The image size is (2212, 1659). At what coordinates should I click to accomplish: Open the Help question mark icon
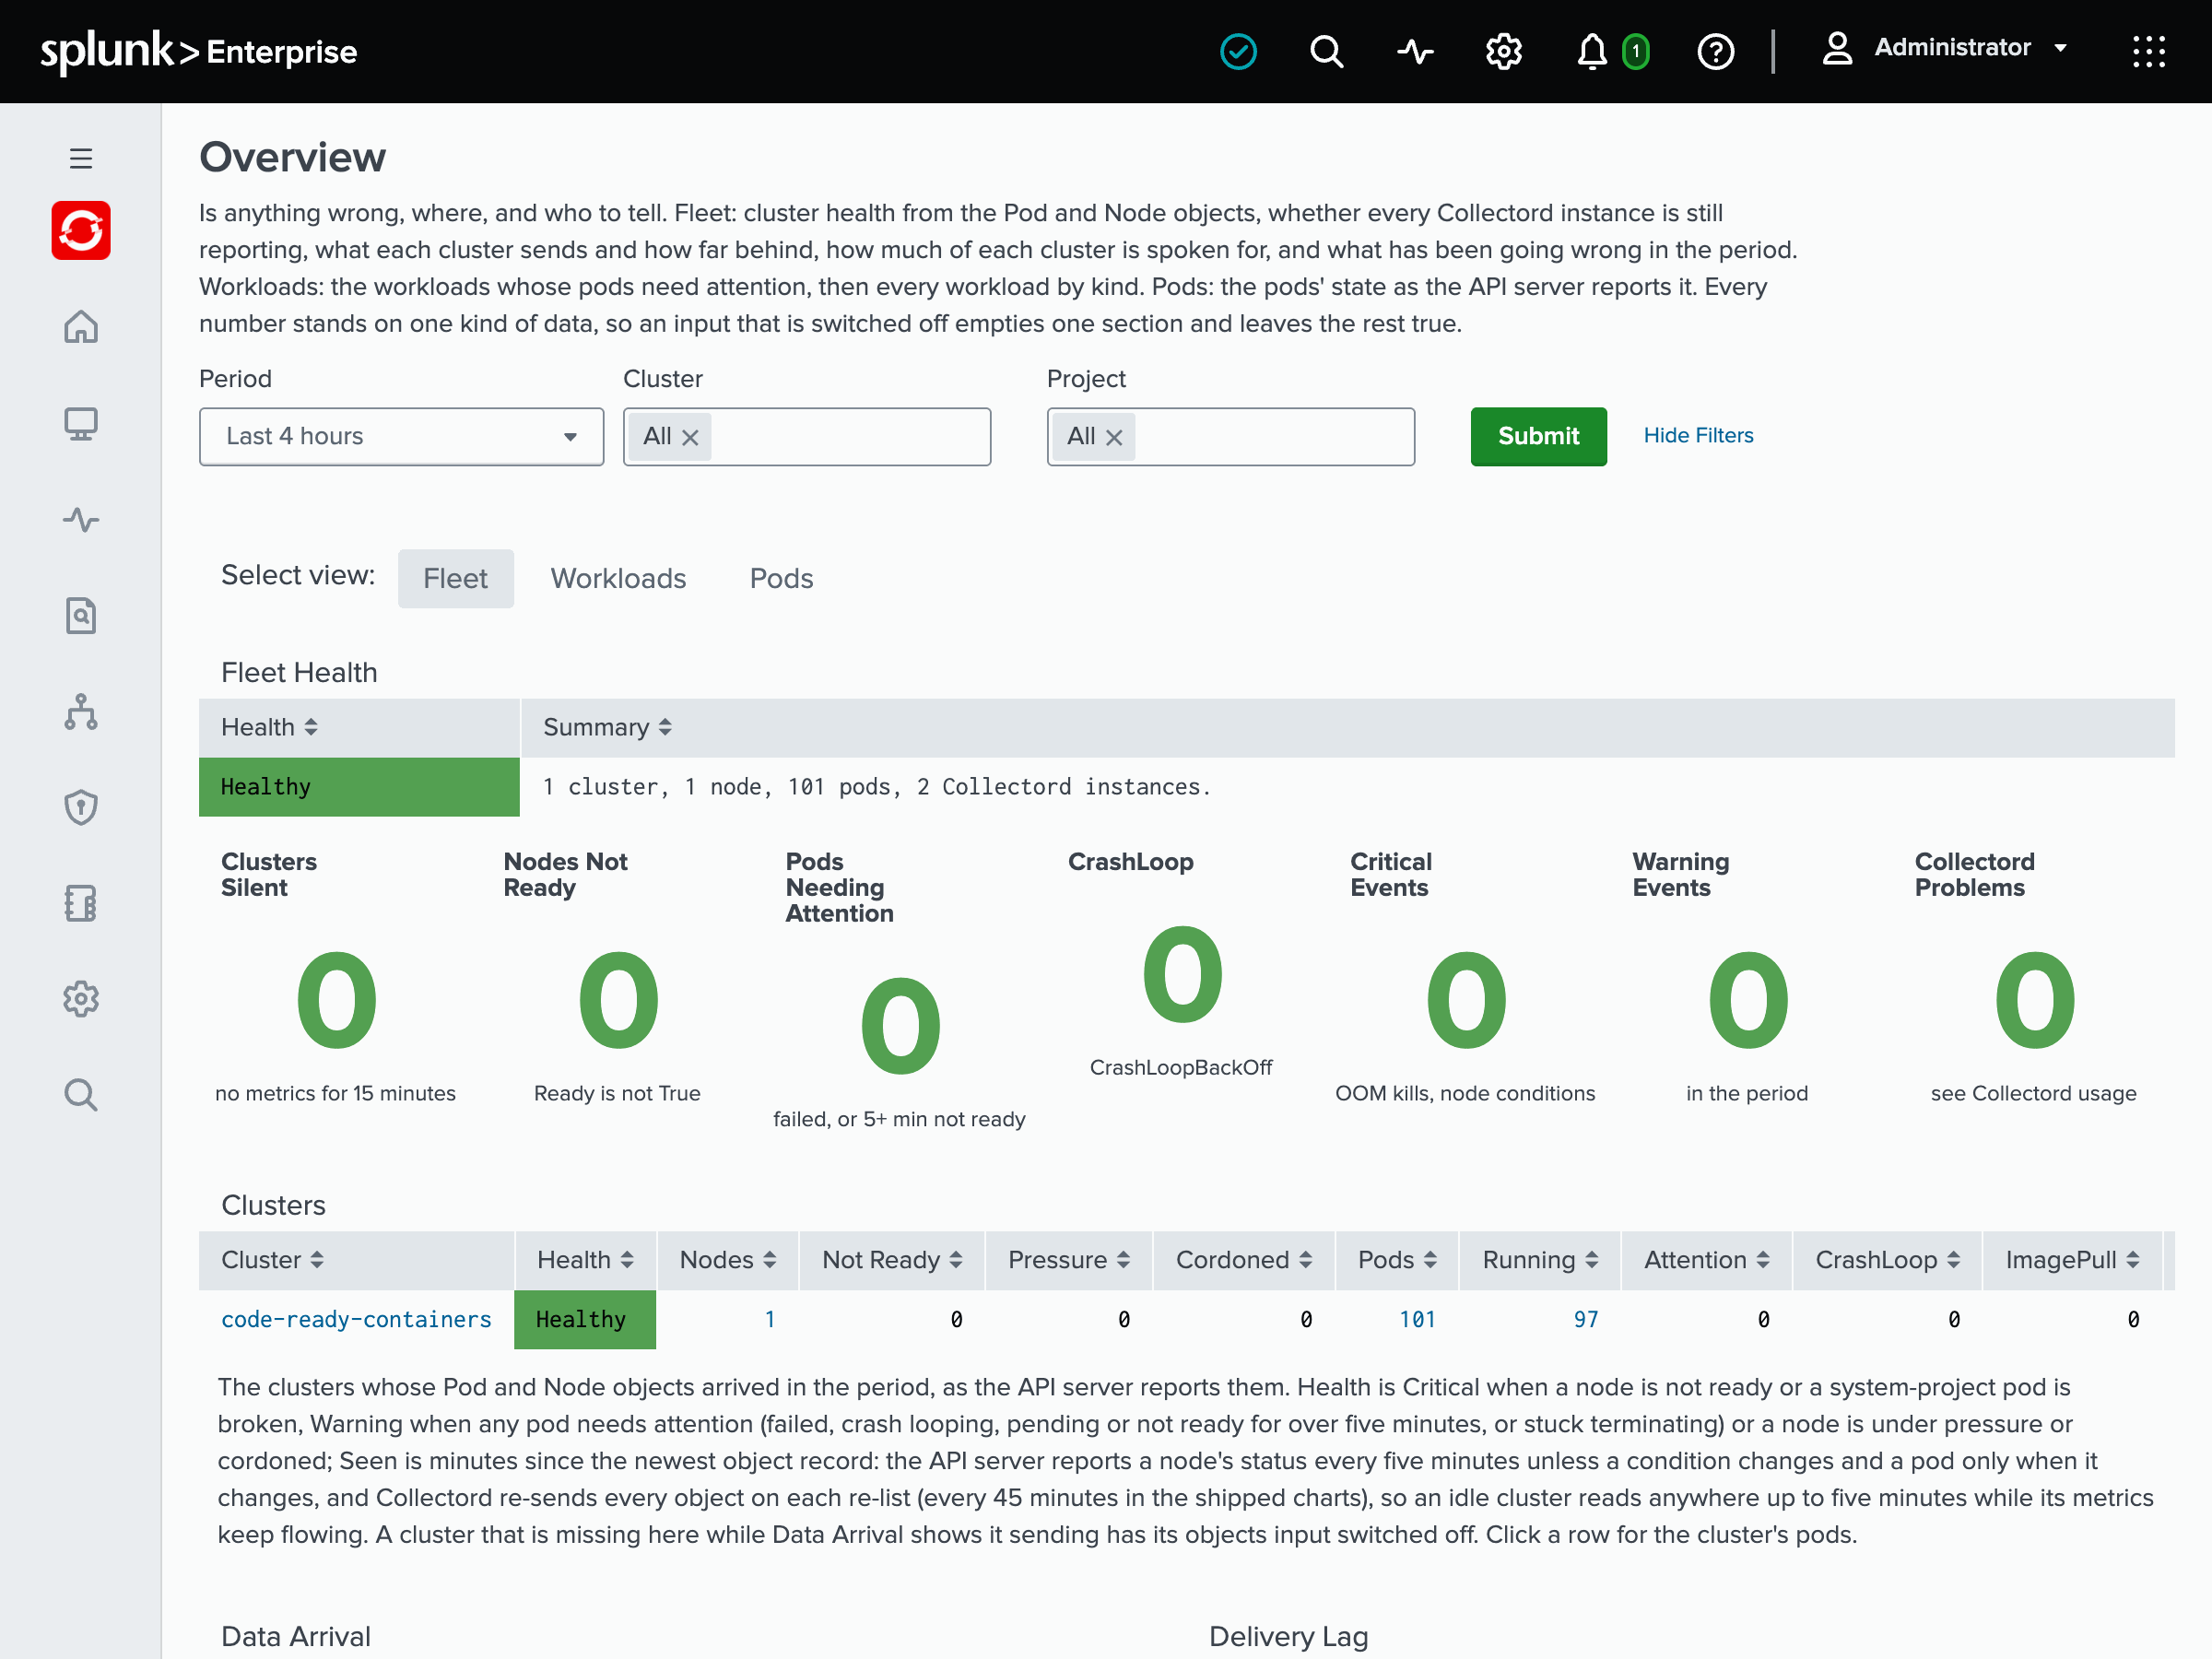pyautogui.click(x=1715, y=51)
